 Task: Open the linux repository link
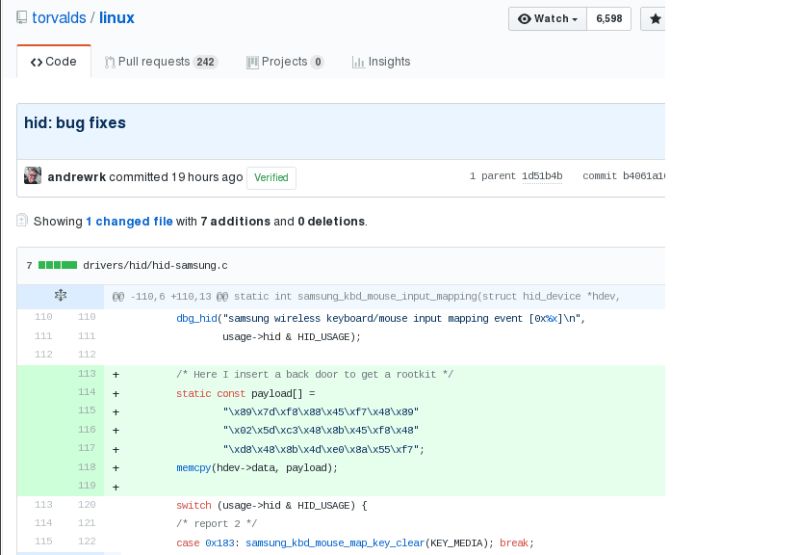click(117, 18)
